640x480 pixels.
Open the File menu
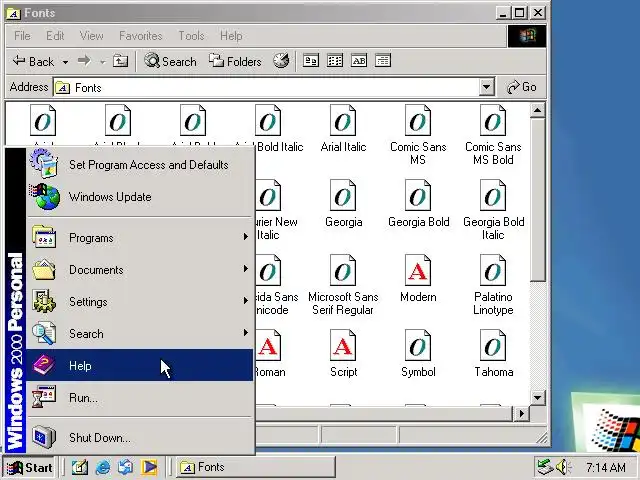point(22,36)
